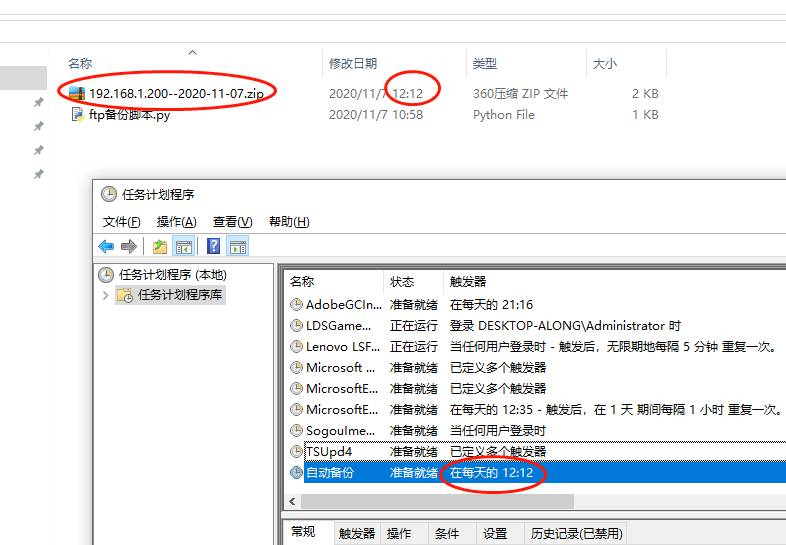786x545 pixels.
Task: Select 任务计划程序 (本地) root tree node
Action: click(172, 275)
